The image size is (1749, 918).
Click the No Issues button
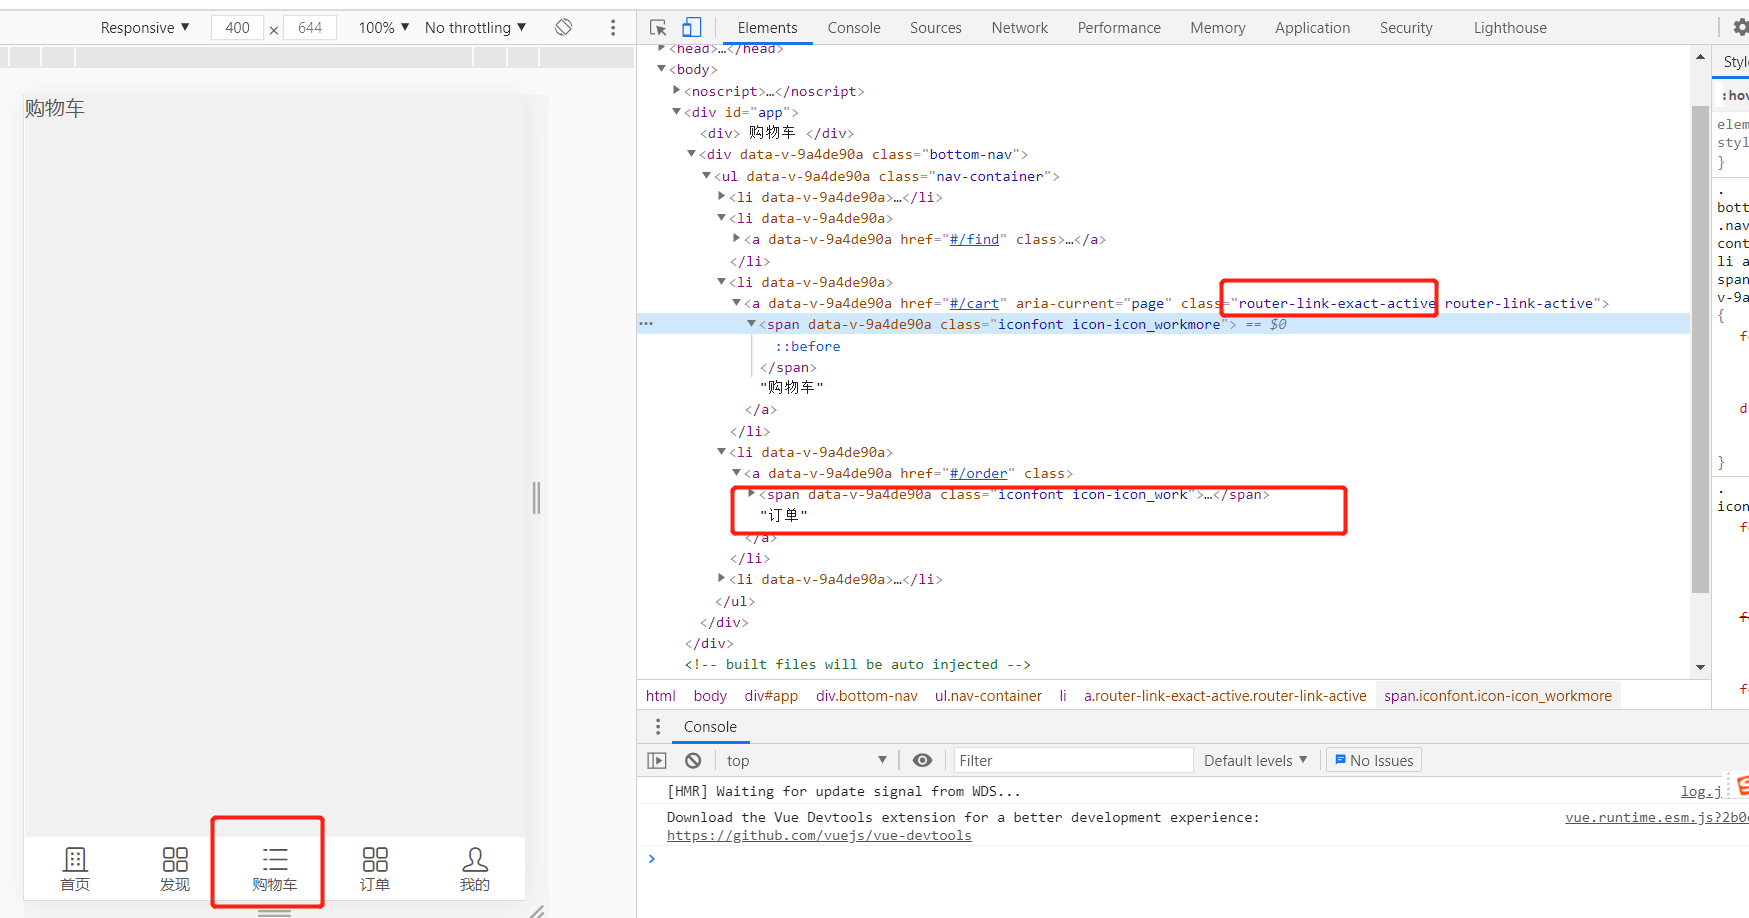(1374, 760)
